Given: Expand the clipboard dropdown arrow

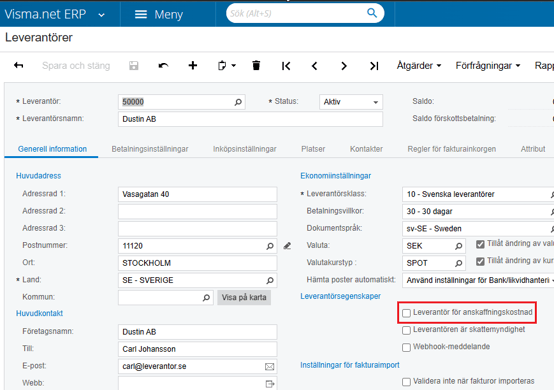Looking at the screenshot, I should 234,66.
